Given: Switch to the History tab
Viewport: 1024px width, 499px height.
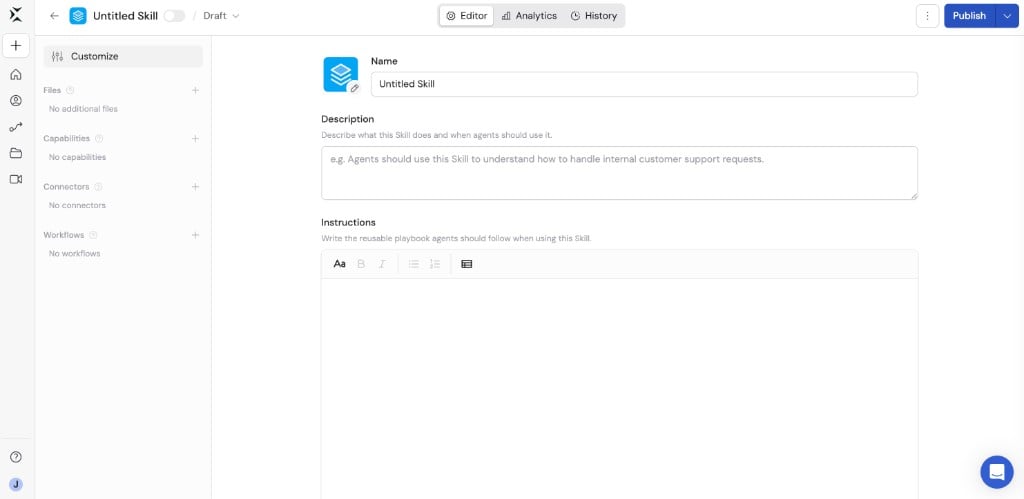Looking at the screenshot, I should (x=594, y=16).
